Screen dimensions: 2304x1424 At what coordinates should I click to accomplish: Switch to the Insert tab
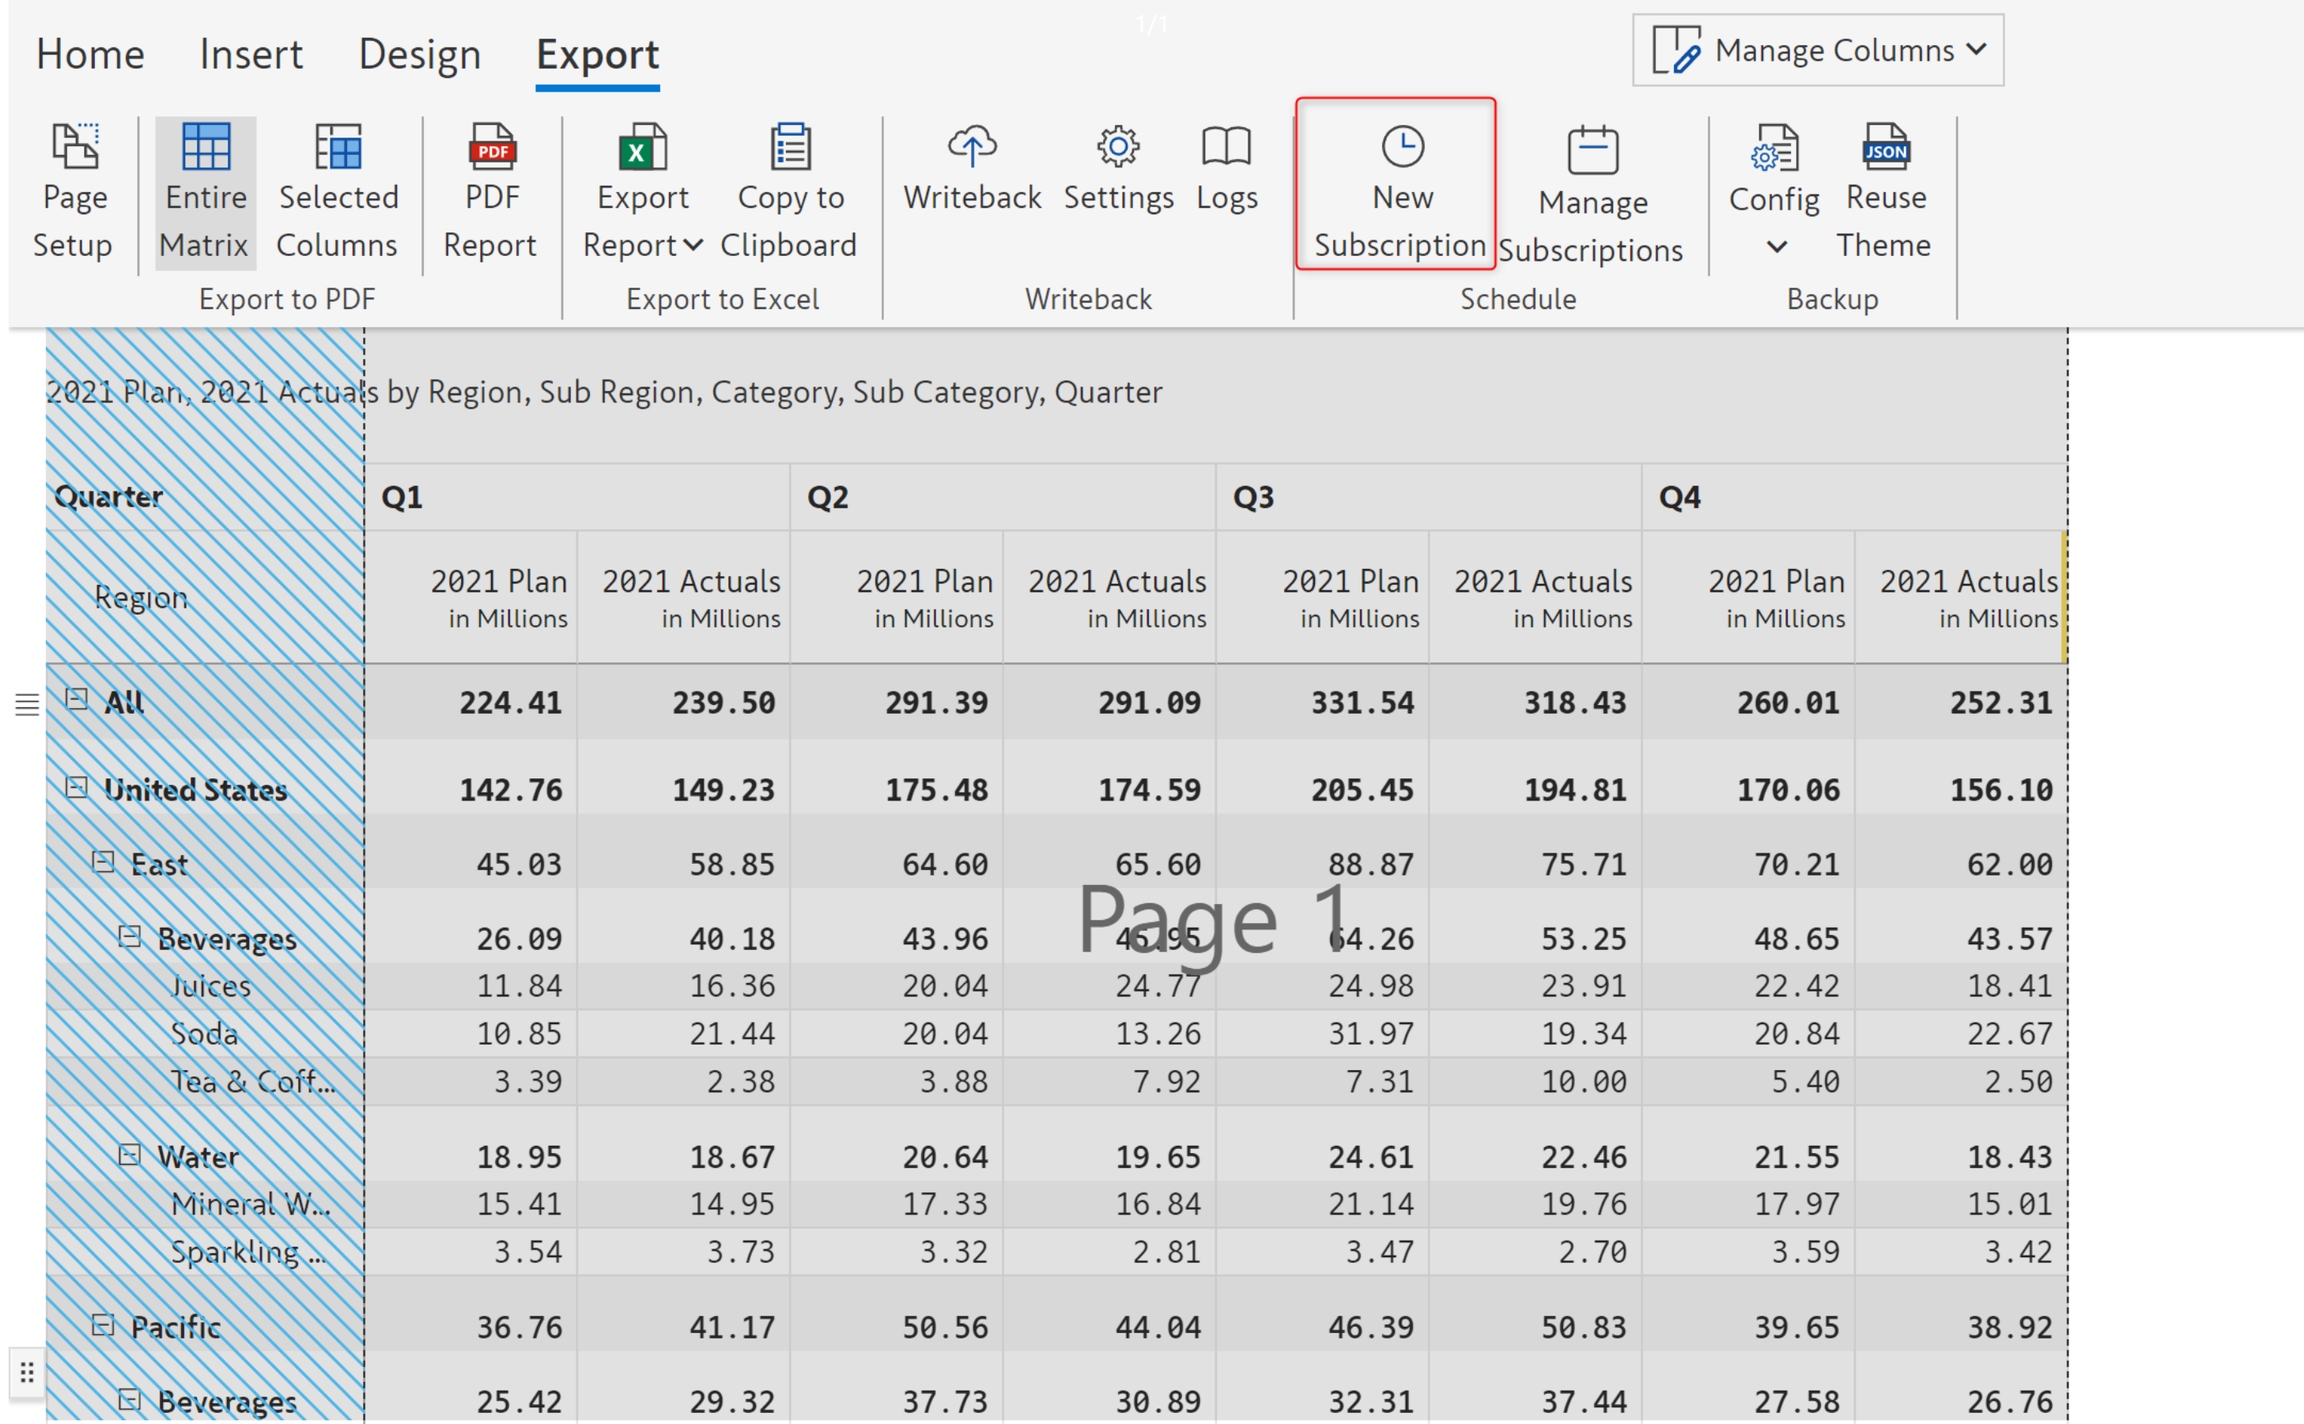tap(250, 54)
